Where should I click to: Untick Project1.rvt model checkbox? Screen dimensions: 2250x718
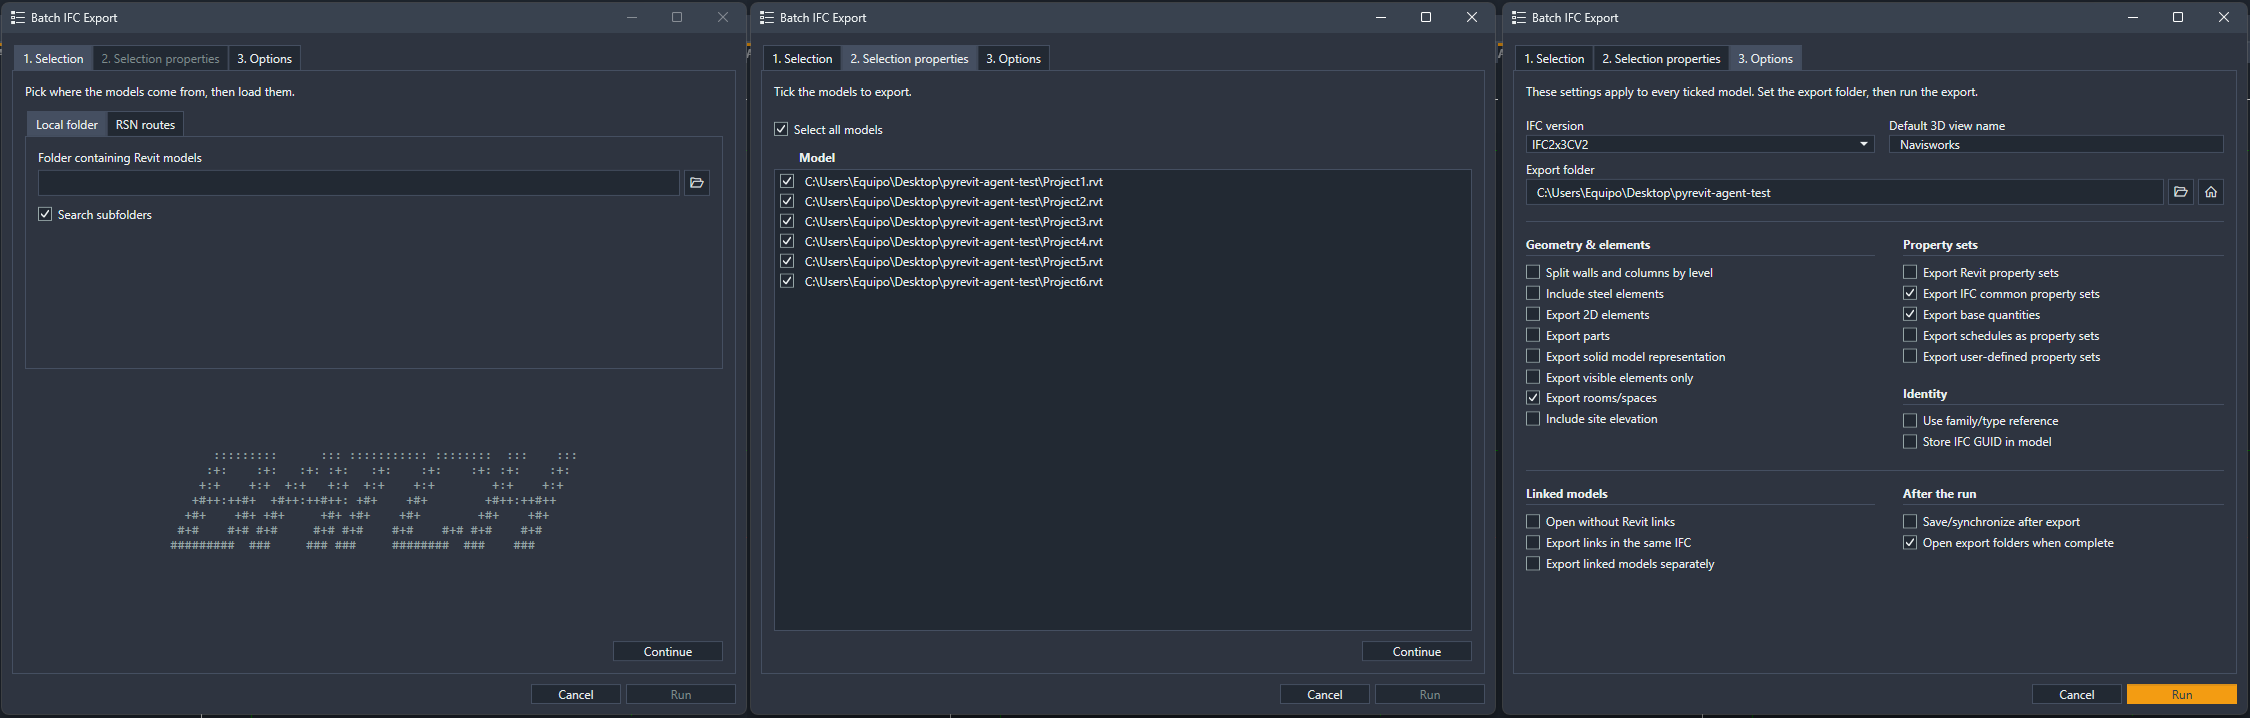tap(787, 181)
